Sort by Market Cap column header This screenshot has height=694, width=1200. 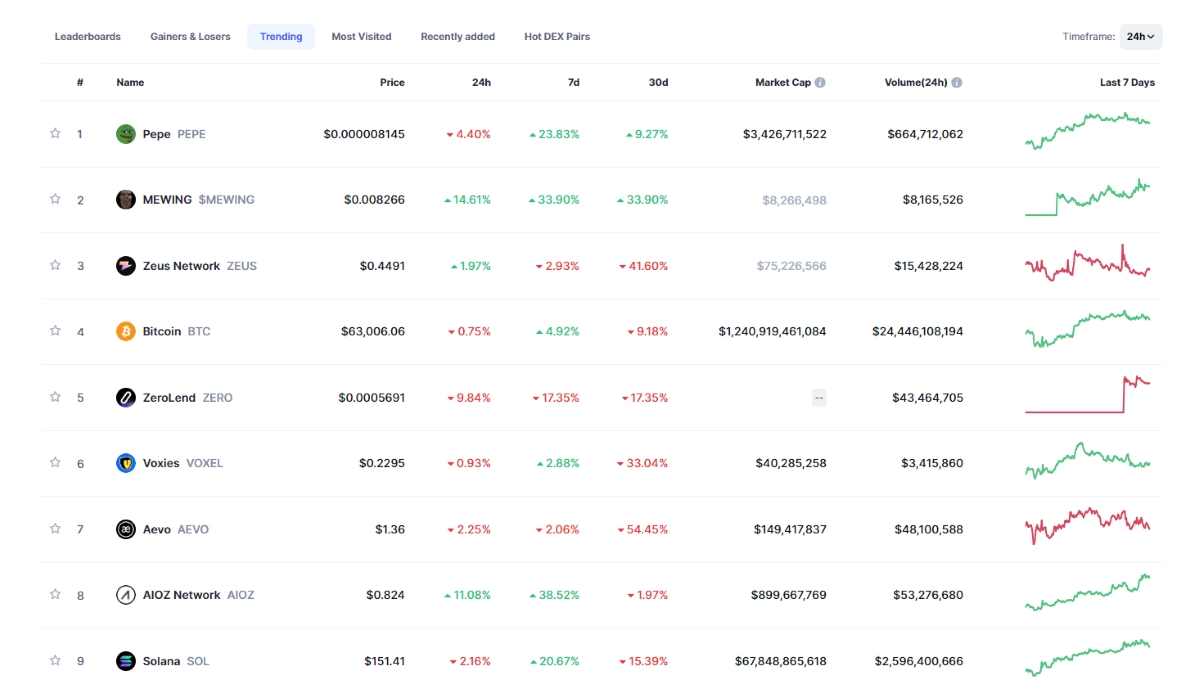pos(783,82)
